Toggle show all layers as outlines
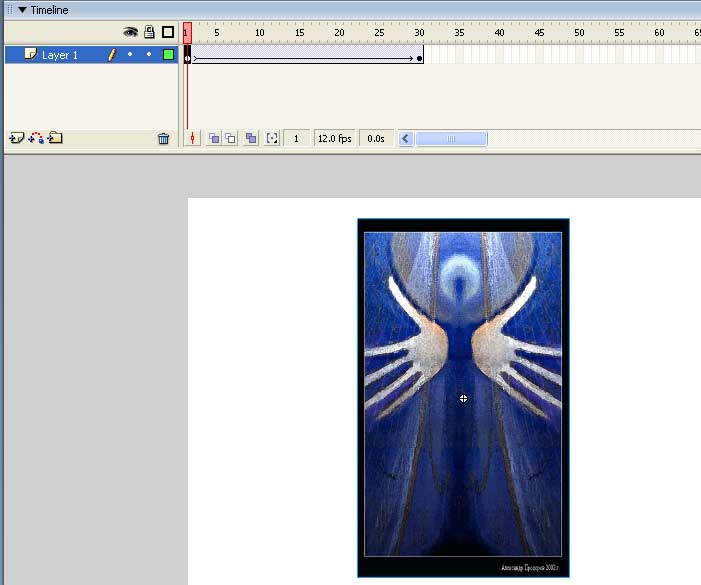This screenshot has width=701, height=585. 168,32
